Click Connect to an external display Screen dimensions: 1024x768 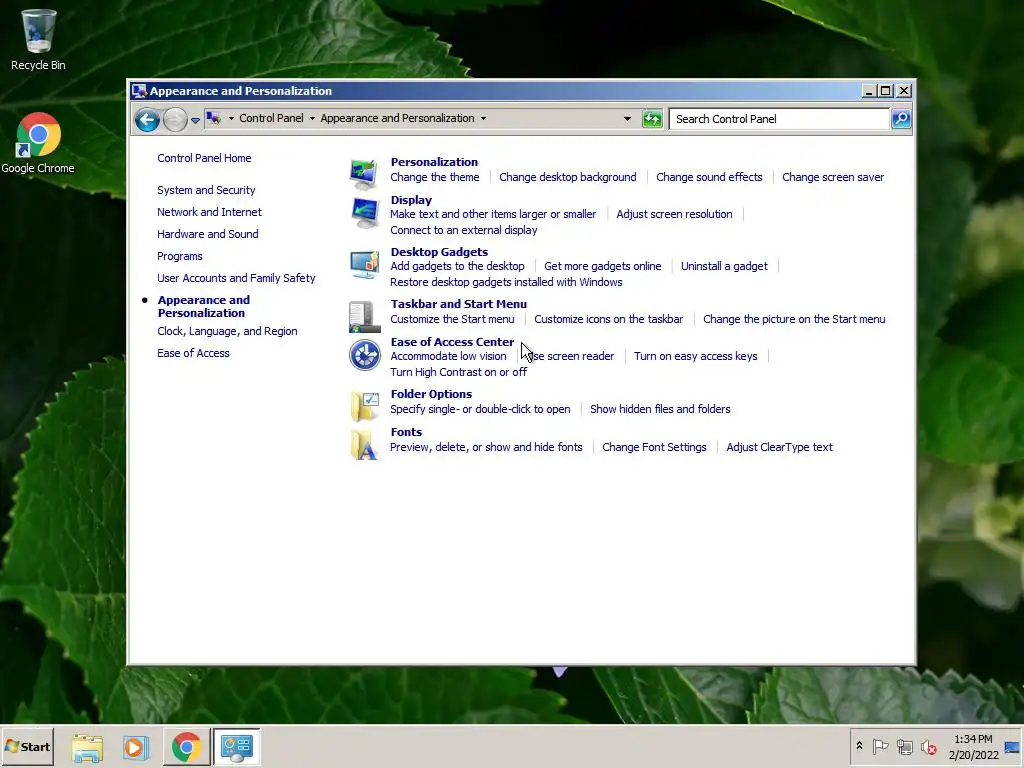pos(464,230)
